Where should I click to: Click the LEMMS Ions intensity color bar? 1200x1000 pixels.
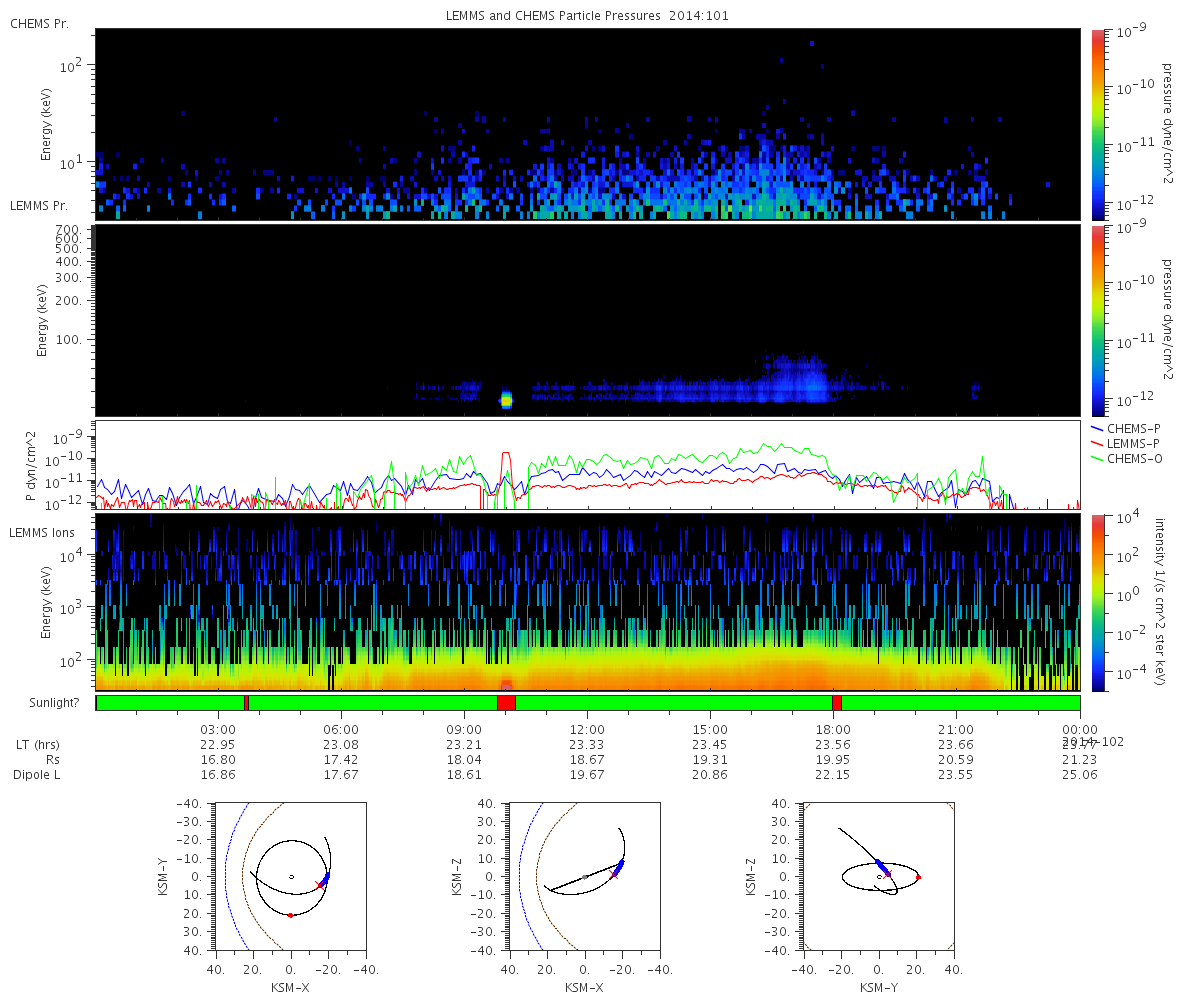coord(1098,602)
